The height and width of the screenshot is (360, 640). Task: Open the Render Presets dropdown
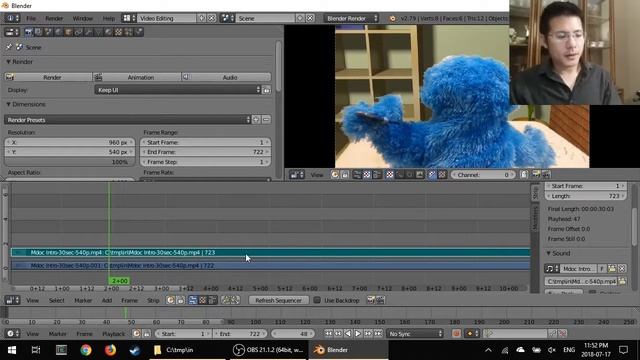[x=127, y=120]
